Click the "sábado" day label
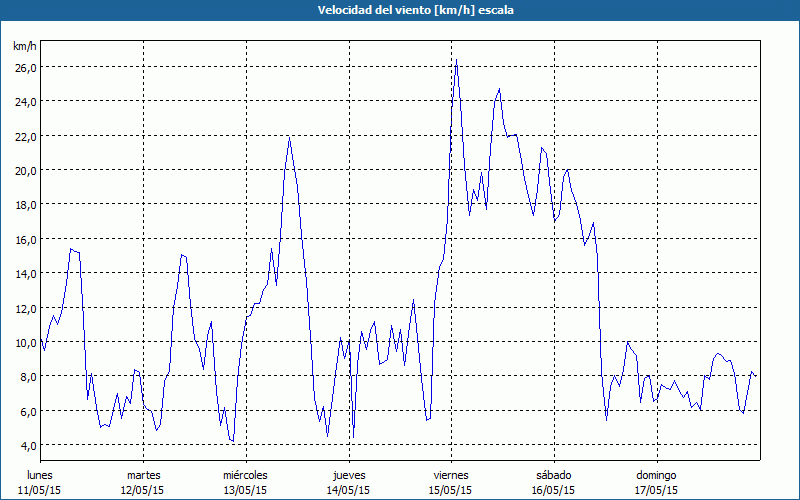 pyautogui.click(x=553, y=474)
